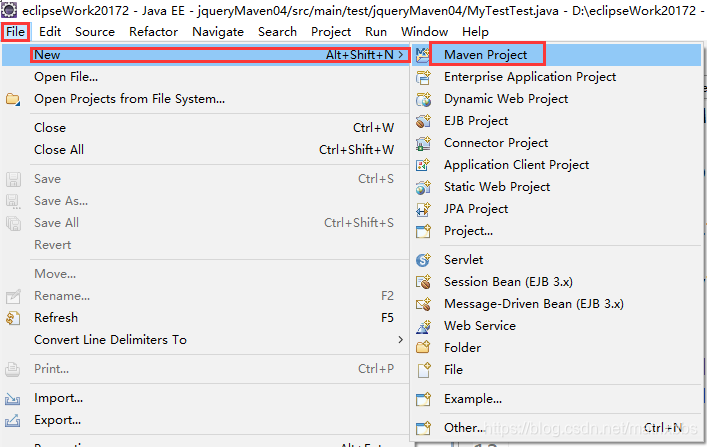
Task: Click the Connector Project icon
Action: pyautogui.click(x=423, y=143)
